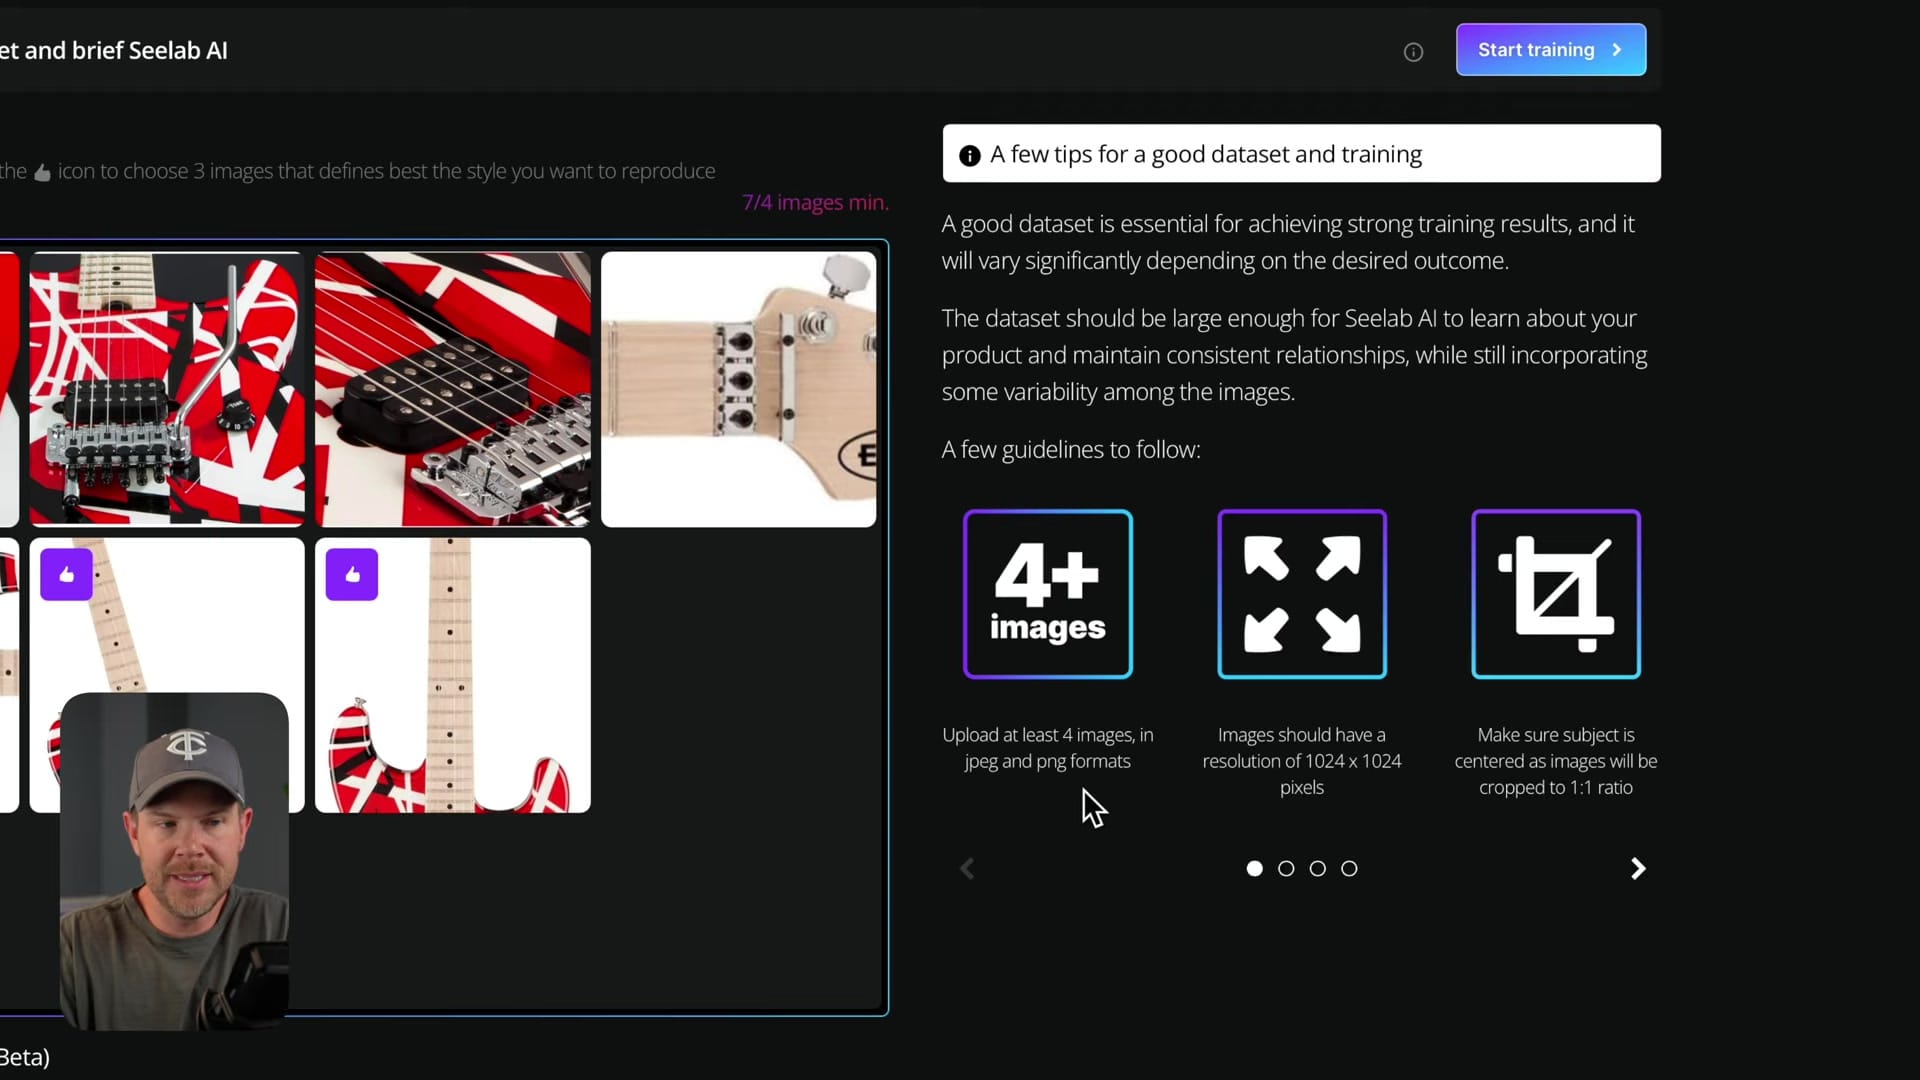The height and width of the screenshot is (1080, 1920).
Task: Toggle thumbs-up on the guitar neck and red body image
Action: 352,574
